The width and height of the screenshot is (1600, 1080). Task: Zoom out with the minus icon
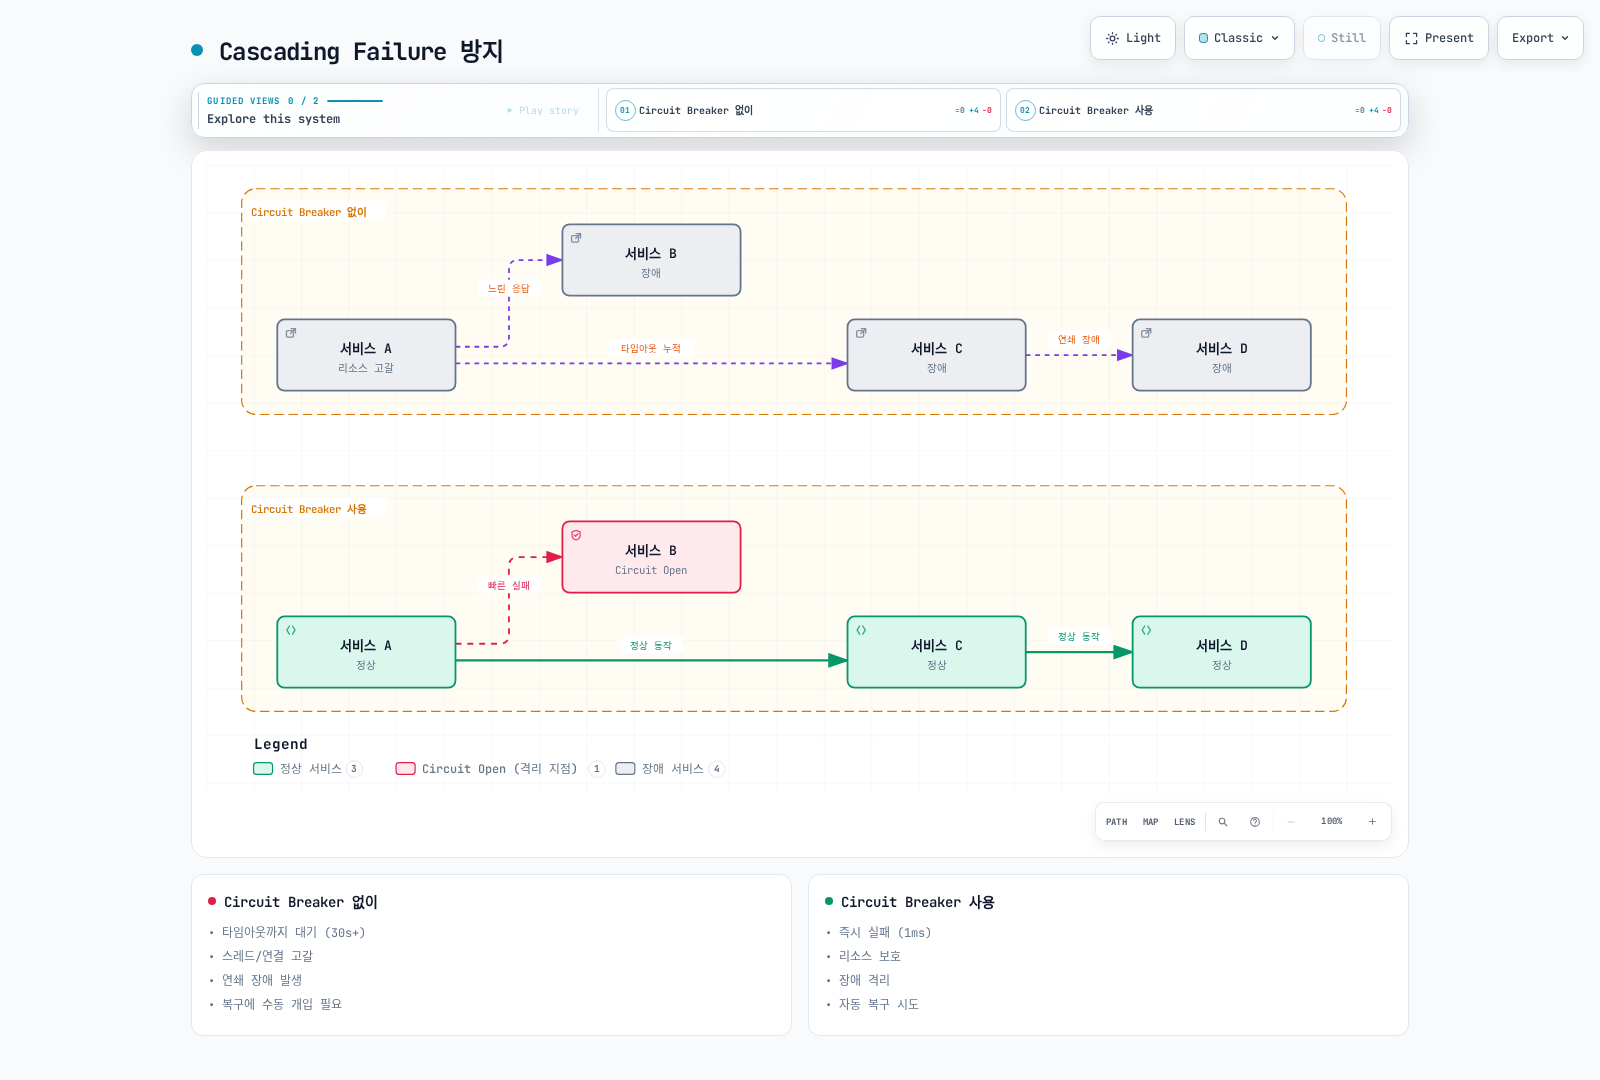pos(1291,822)
